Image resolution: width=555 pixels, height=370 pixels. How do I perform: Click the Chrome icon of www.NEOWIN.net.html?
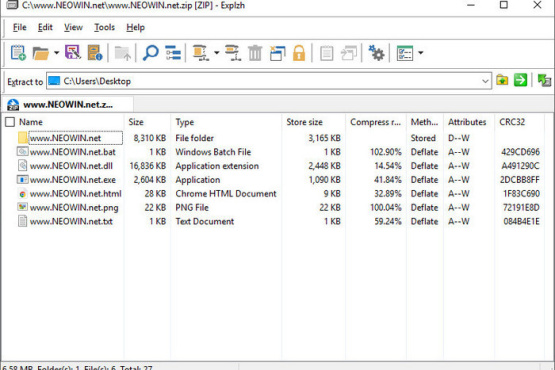(x=22, y=194)
